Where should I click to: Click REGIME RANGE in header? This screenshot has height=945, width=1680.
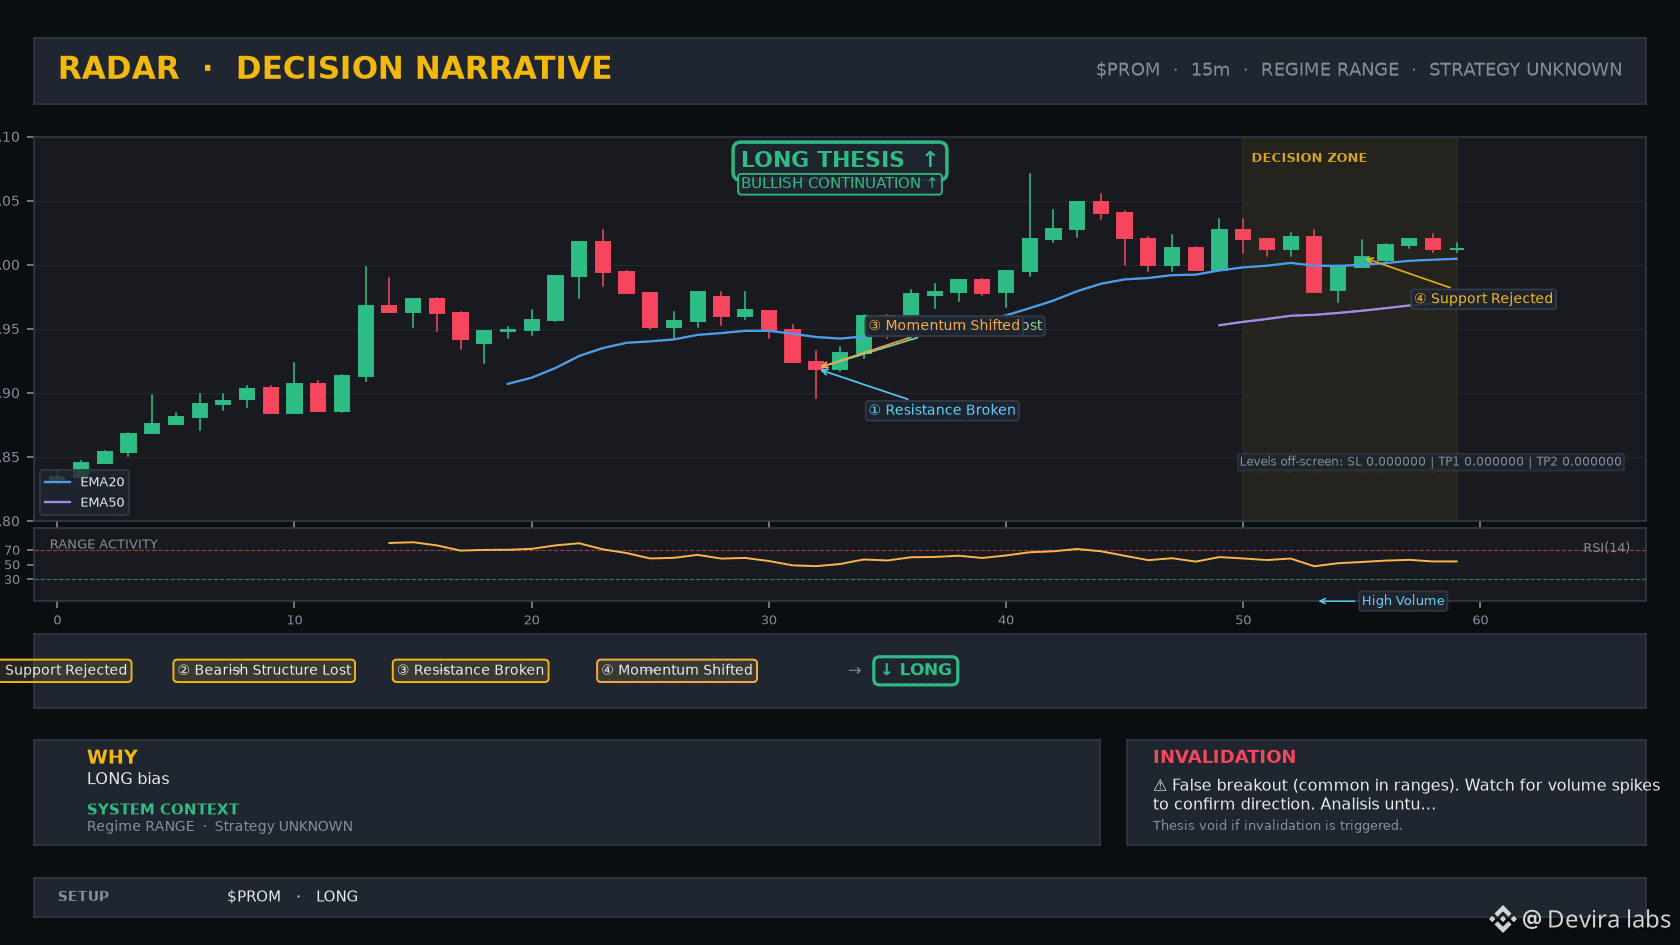(1329, 69)
